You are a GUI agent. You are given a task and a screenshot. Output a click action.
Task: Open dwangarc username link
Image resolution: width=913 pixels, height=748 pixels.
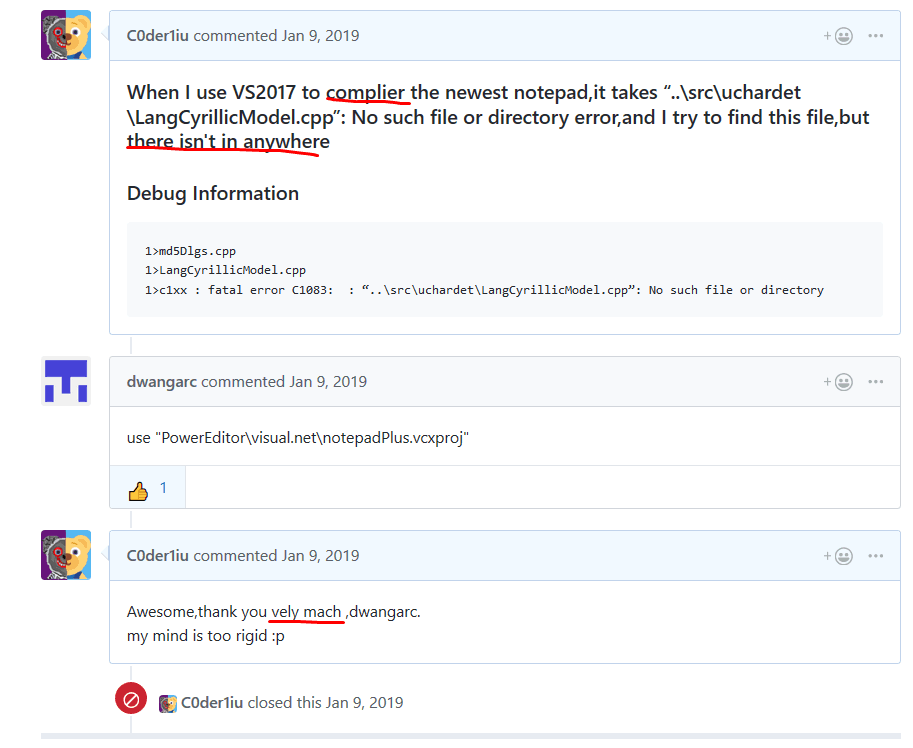pyautogui.click(x=162, y=382)
